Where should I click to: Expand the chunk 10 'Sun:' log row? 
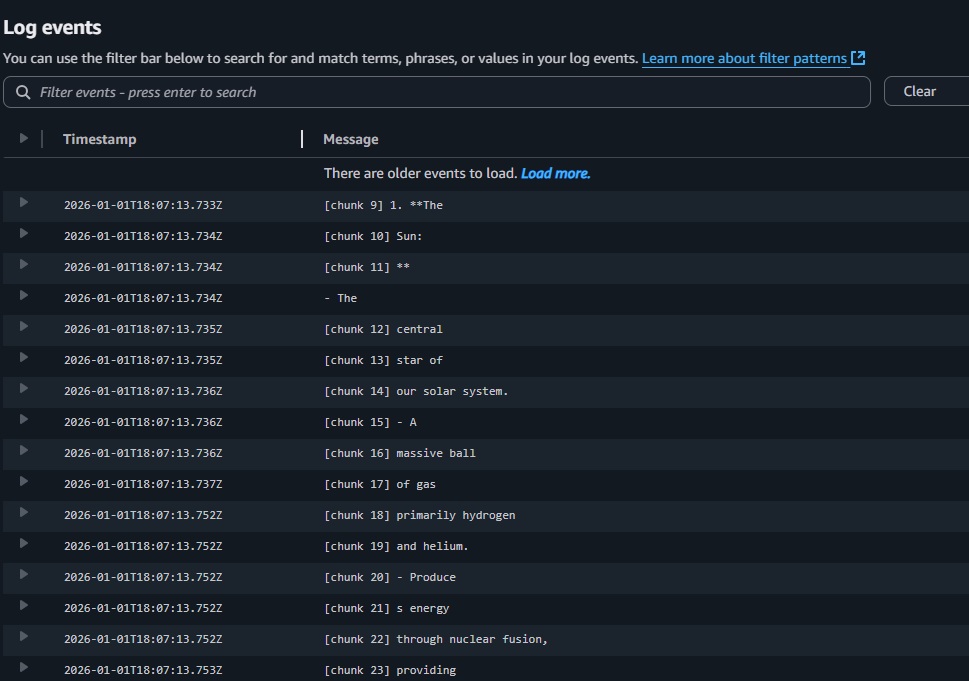point(24,234)
